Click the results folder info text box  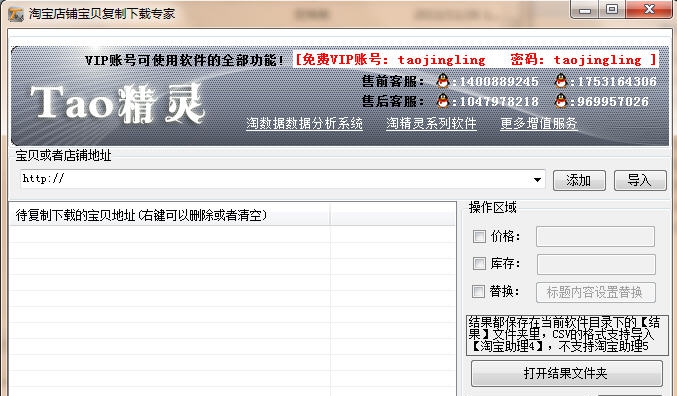point(567,335)
